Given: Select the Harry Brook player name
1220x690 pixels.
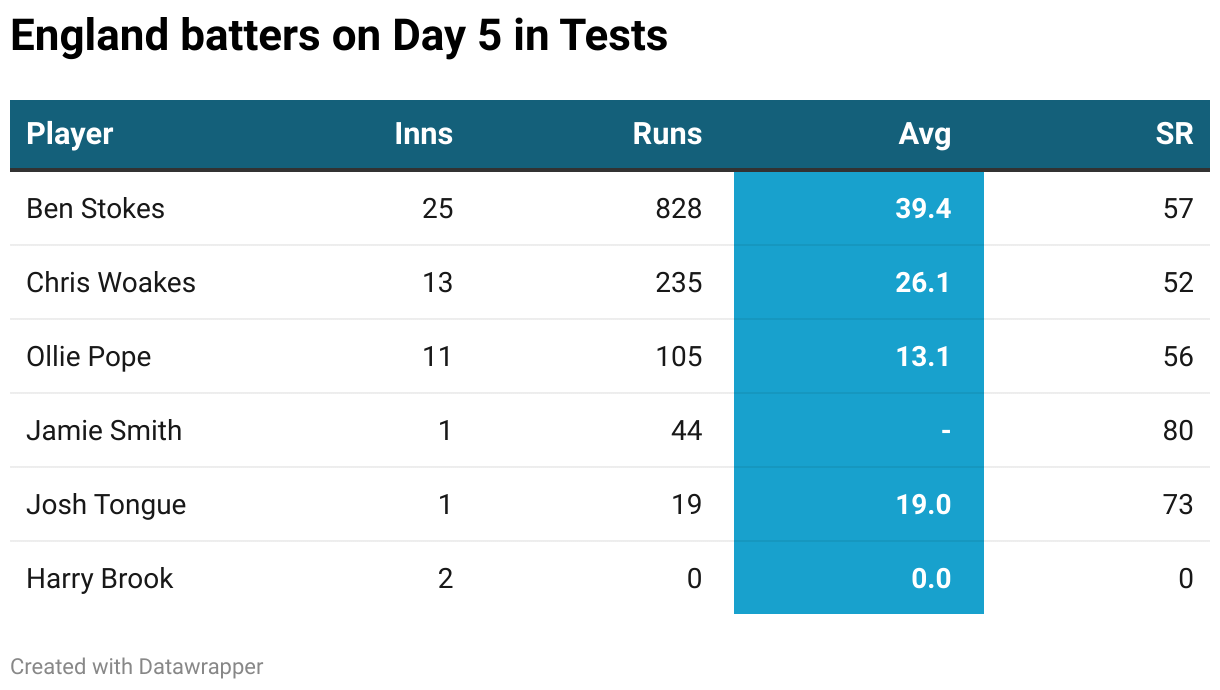Looking at the screenshot, I should click(x=100, y=578).
